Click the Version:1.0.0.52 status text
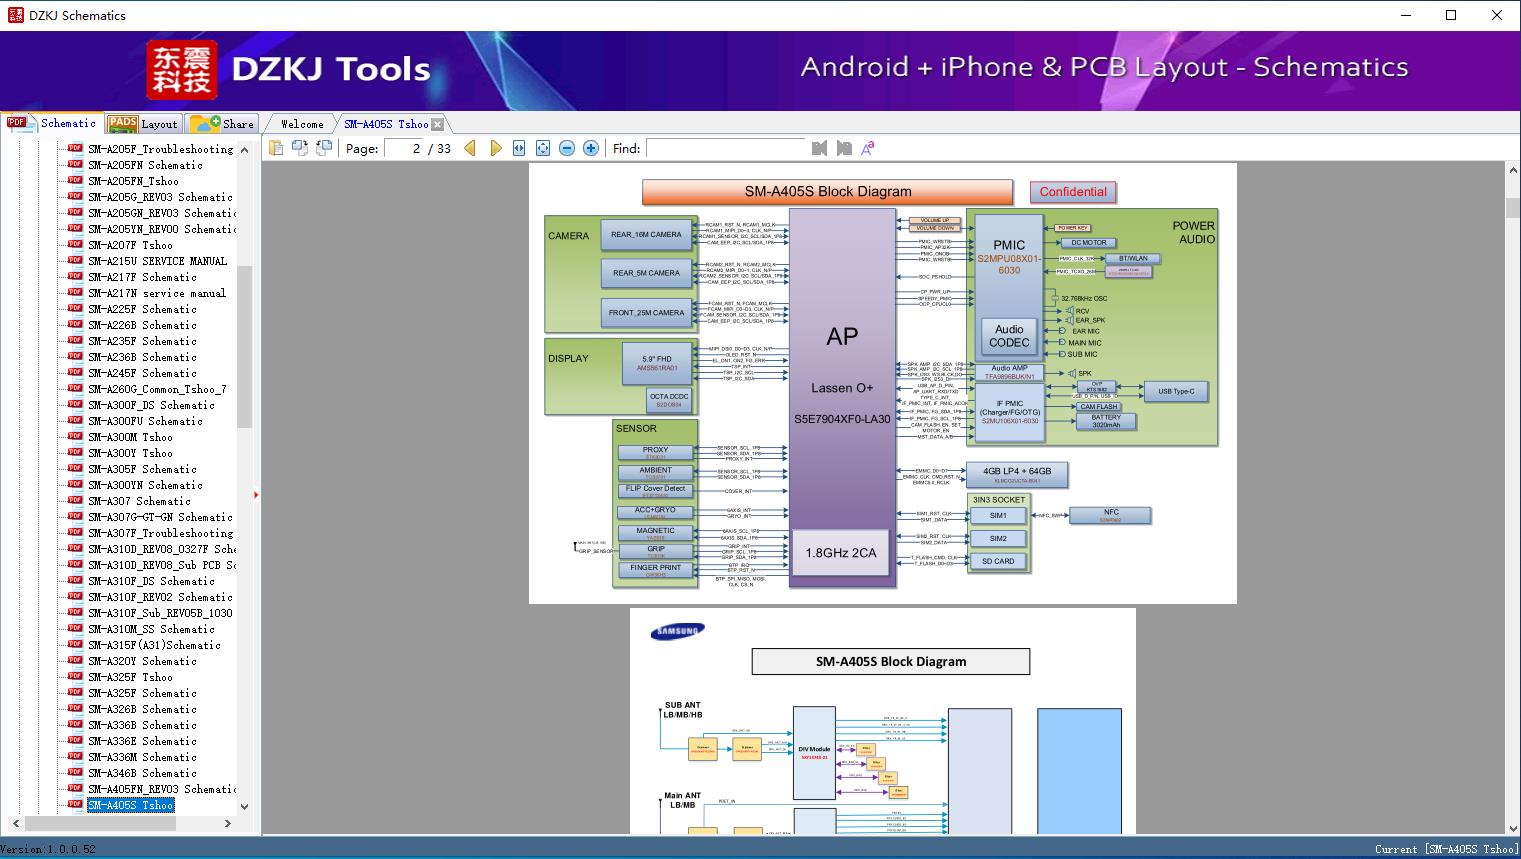1521x859 pixels. click(49, 849)
